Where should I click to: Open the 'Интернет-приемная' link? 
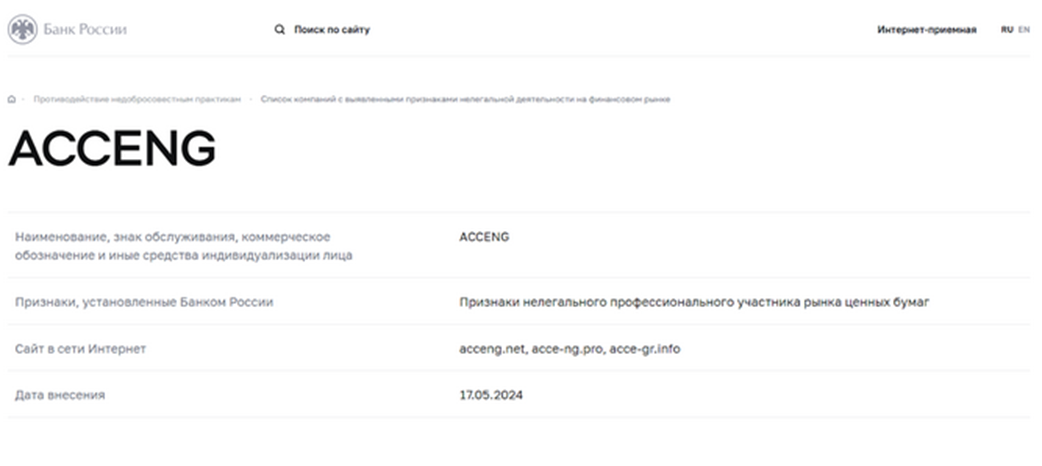[926, 30]
